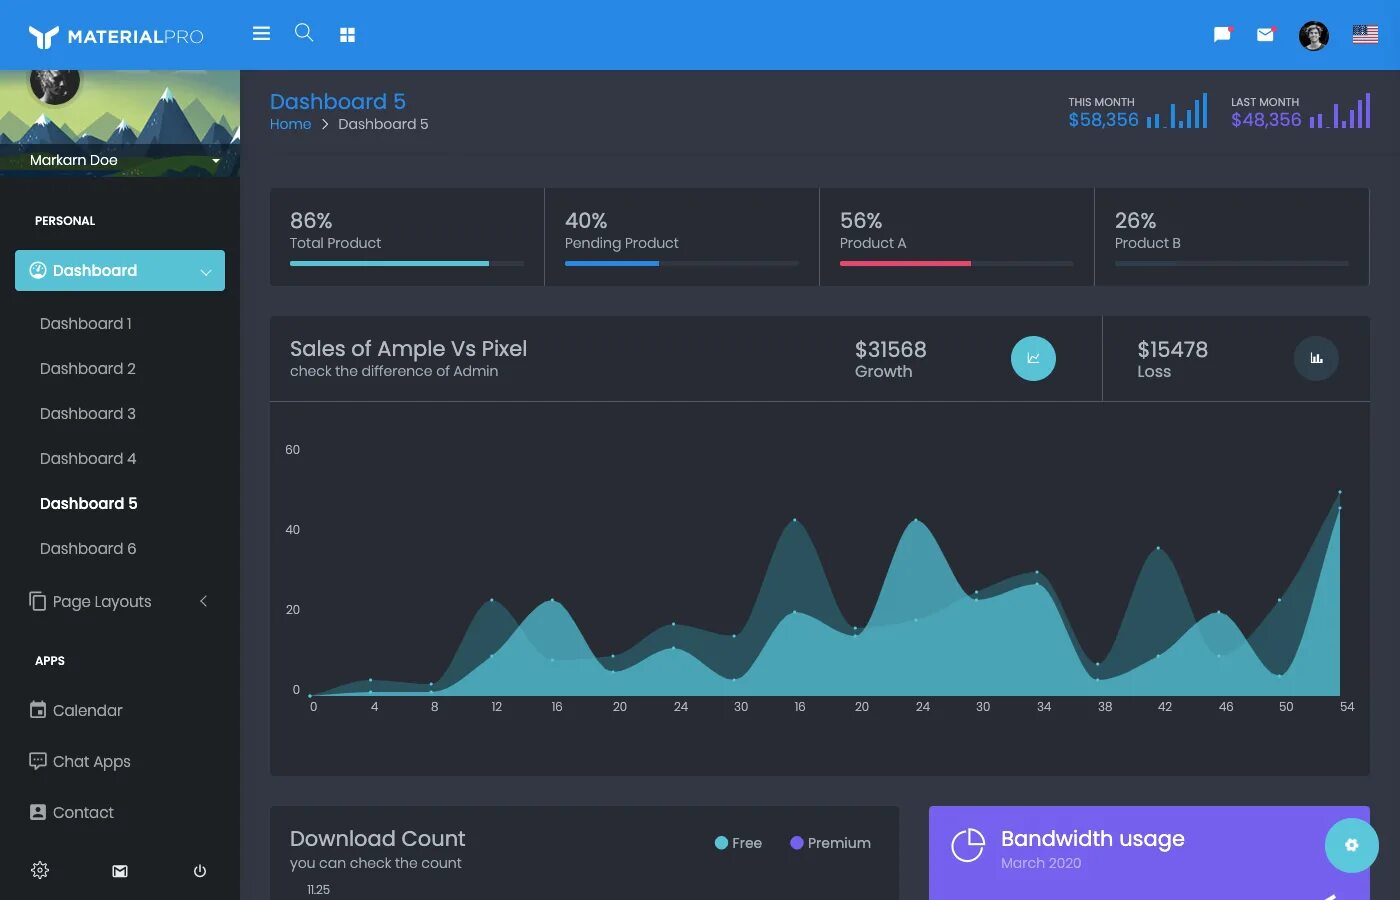Image resolution: width=1400 pixels, height=900 pixels.
Task: Click the Product A progress bar
Action: [x=957, y=263]
